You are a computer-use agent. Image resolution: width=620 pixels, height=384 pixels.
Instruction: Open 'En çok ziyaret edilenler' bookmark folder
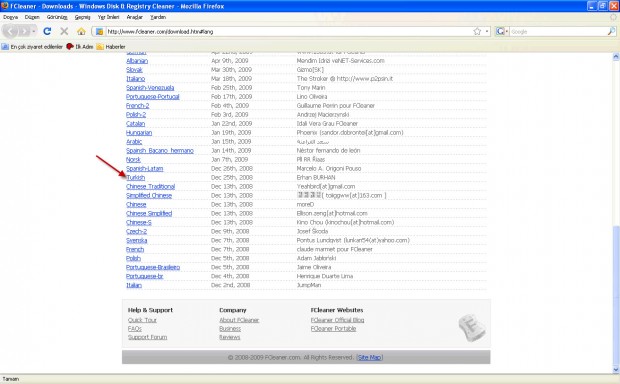tap(32, 47)
